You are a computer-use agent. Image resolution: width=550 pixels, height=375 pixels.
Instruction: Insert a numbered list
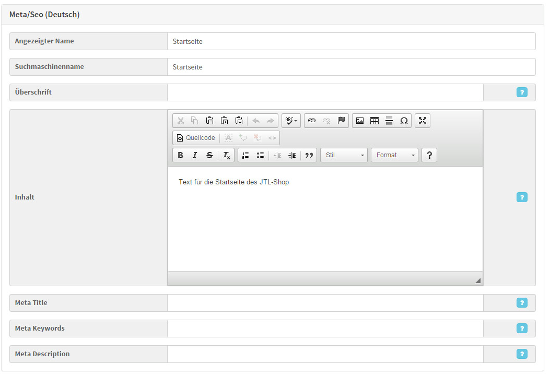[x=246, y=155]
